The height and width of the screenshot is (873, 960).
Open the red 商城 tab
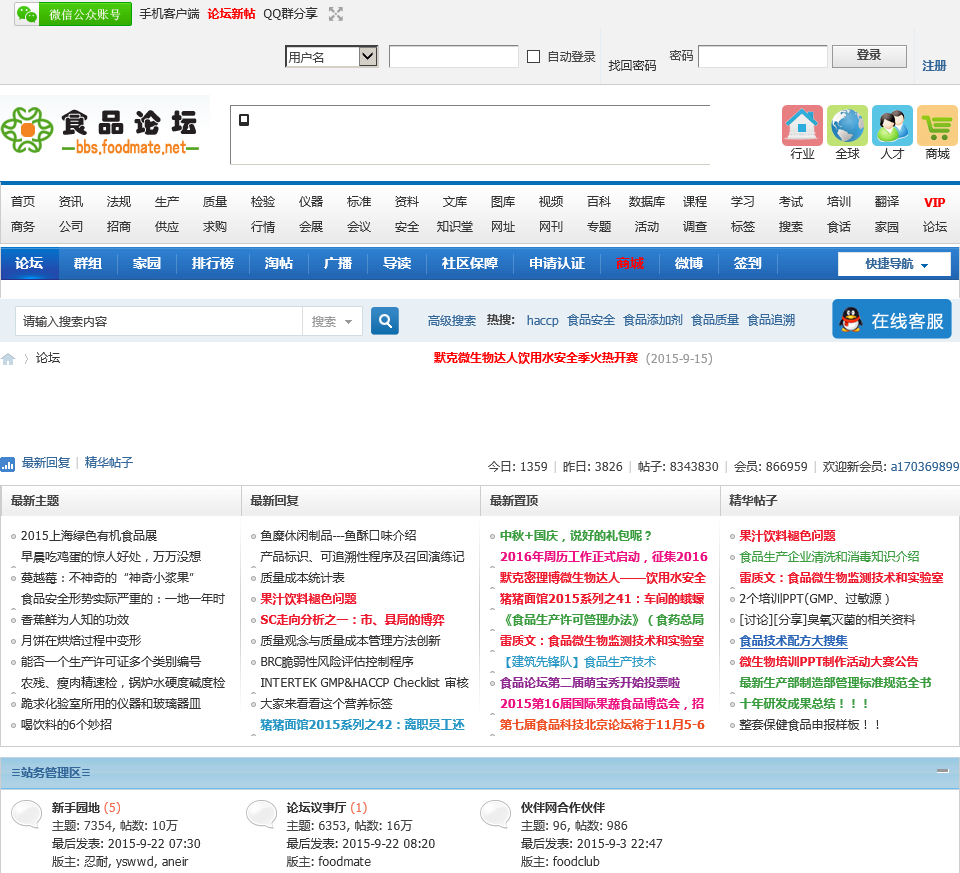(x=630, y=263)
